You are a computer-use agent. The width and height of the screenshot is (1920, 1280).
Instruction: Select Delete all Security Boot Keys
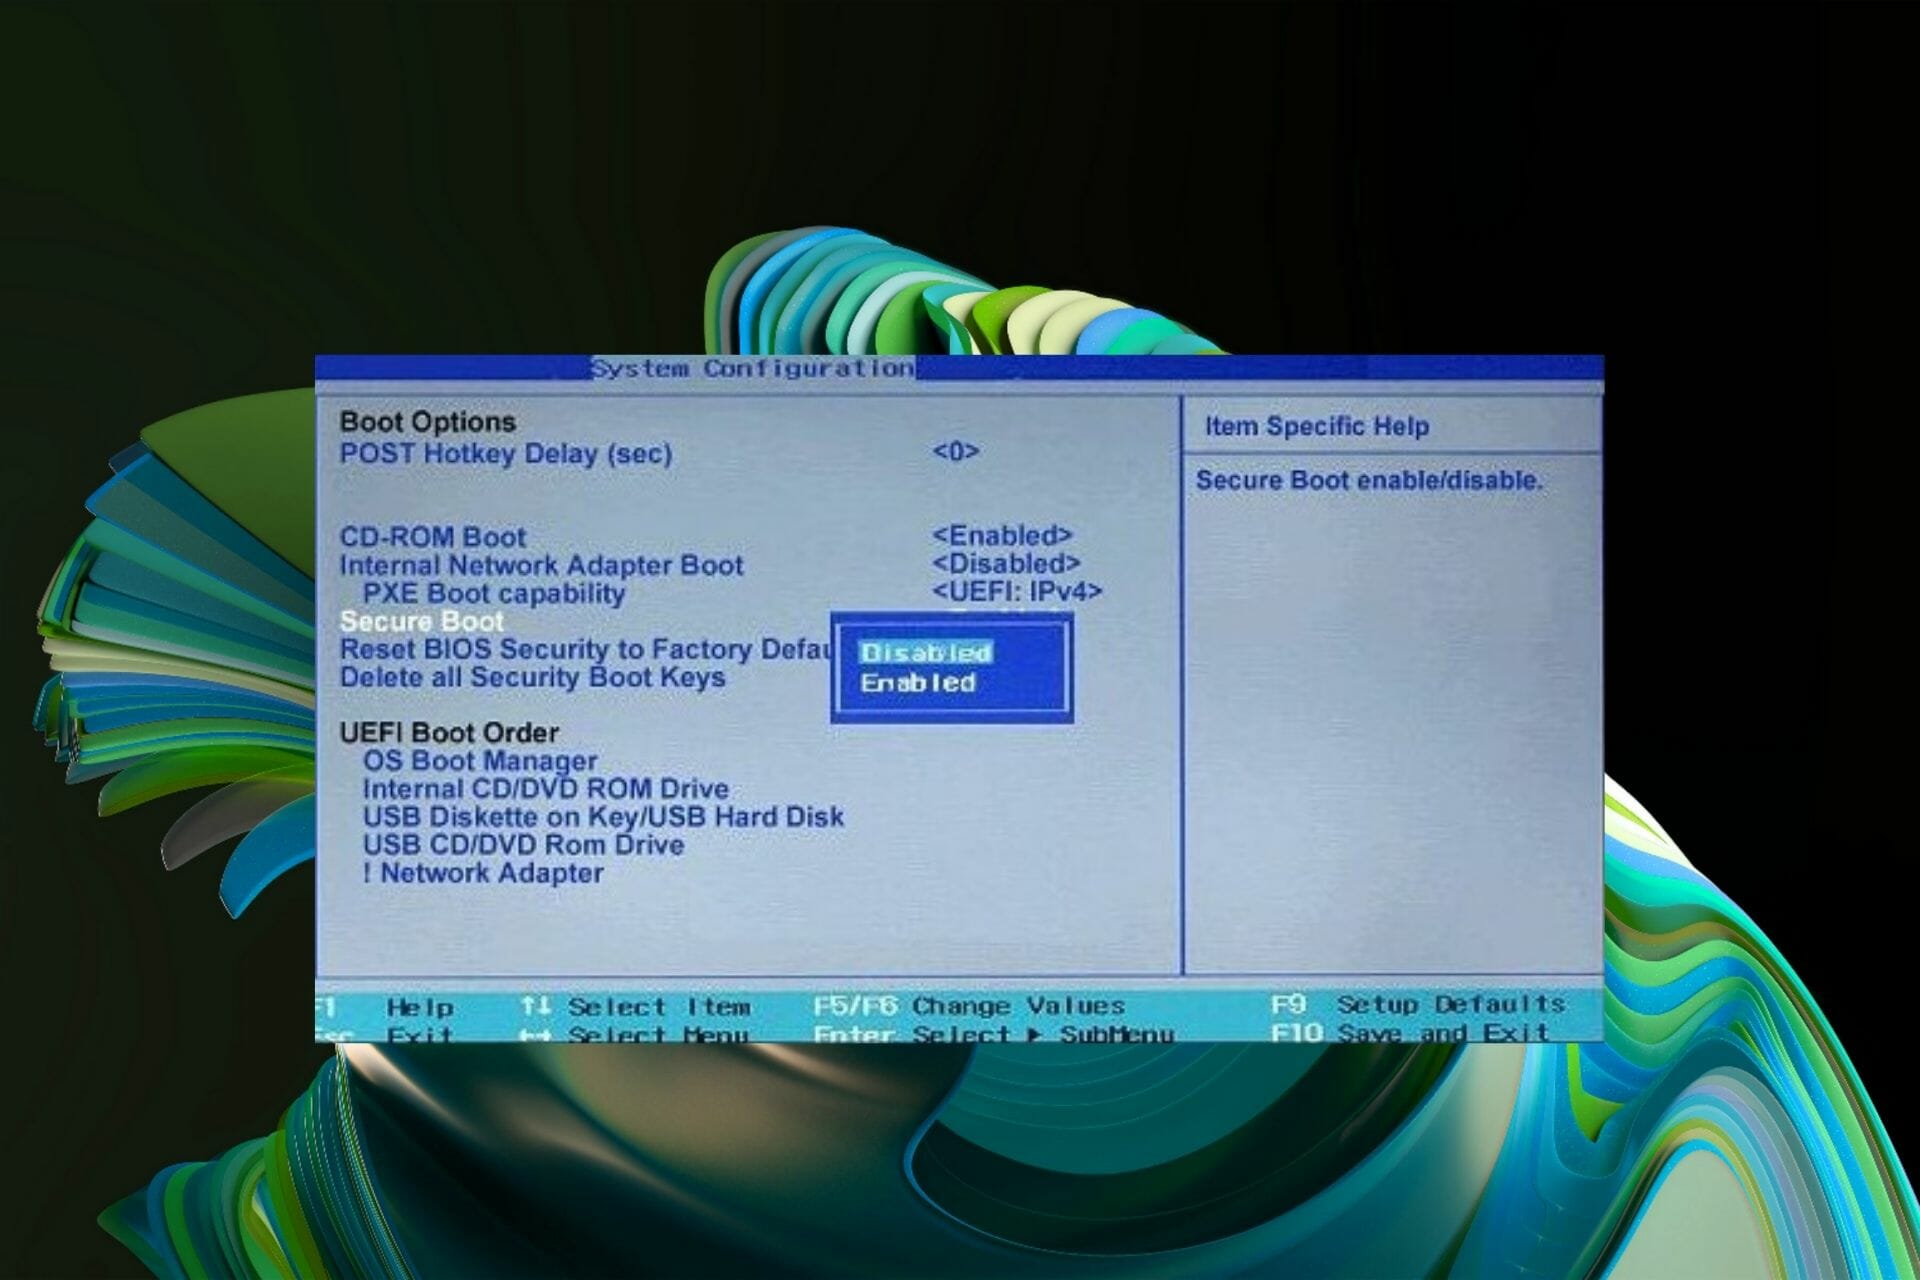coord(532,677)
